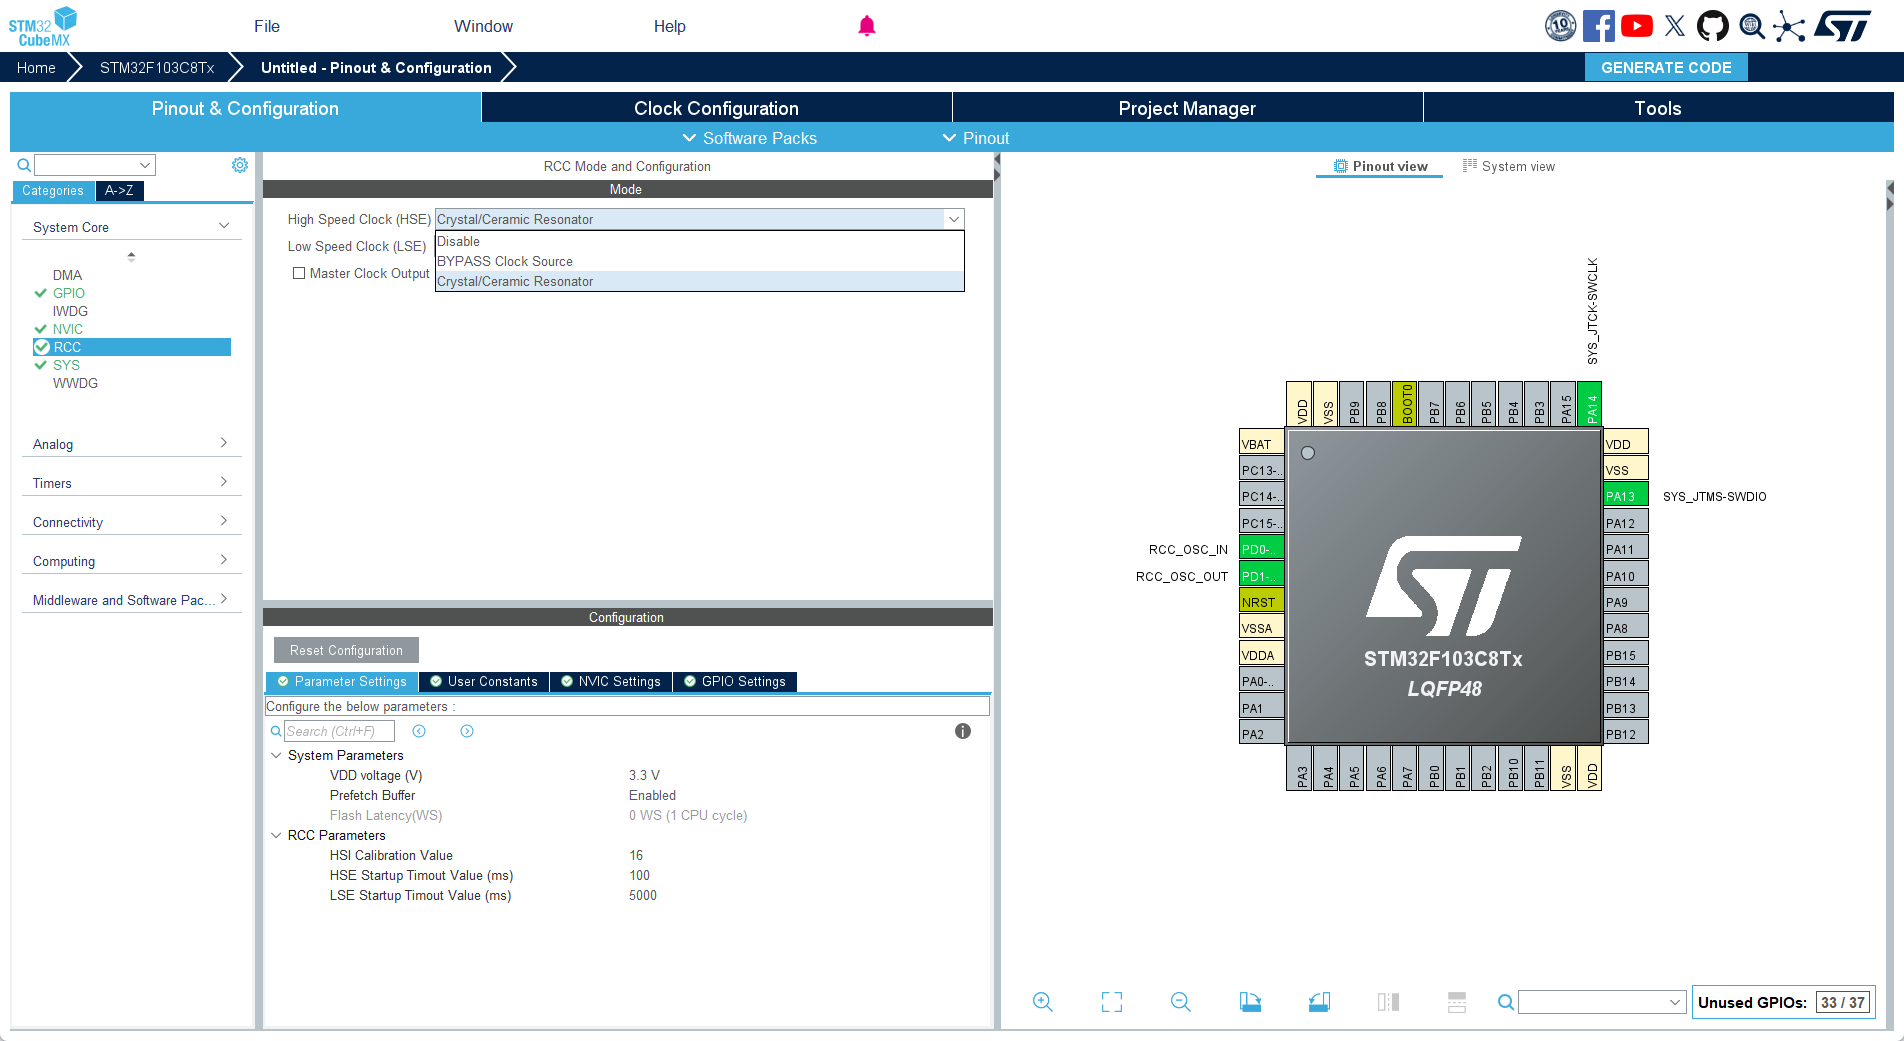
Task: Enable the Master Clock Output checkbox
Action: point(299,273)
